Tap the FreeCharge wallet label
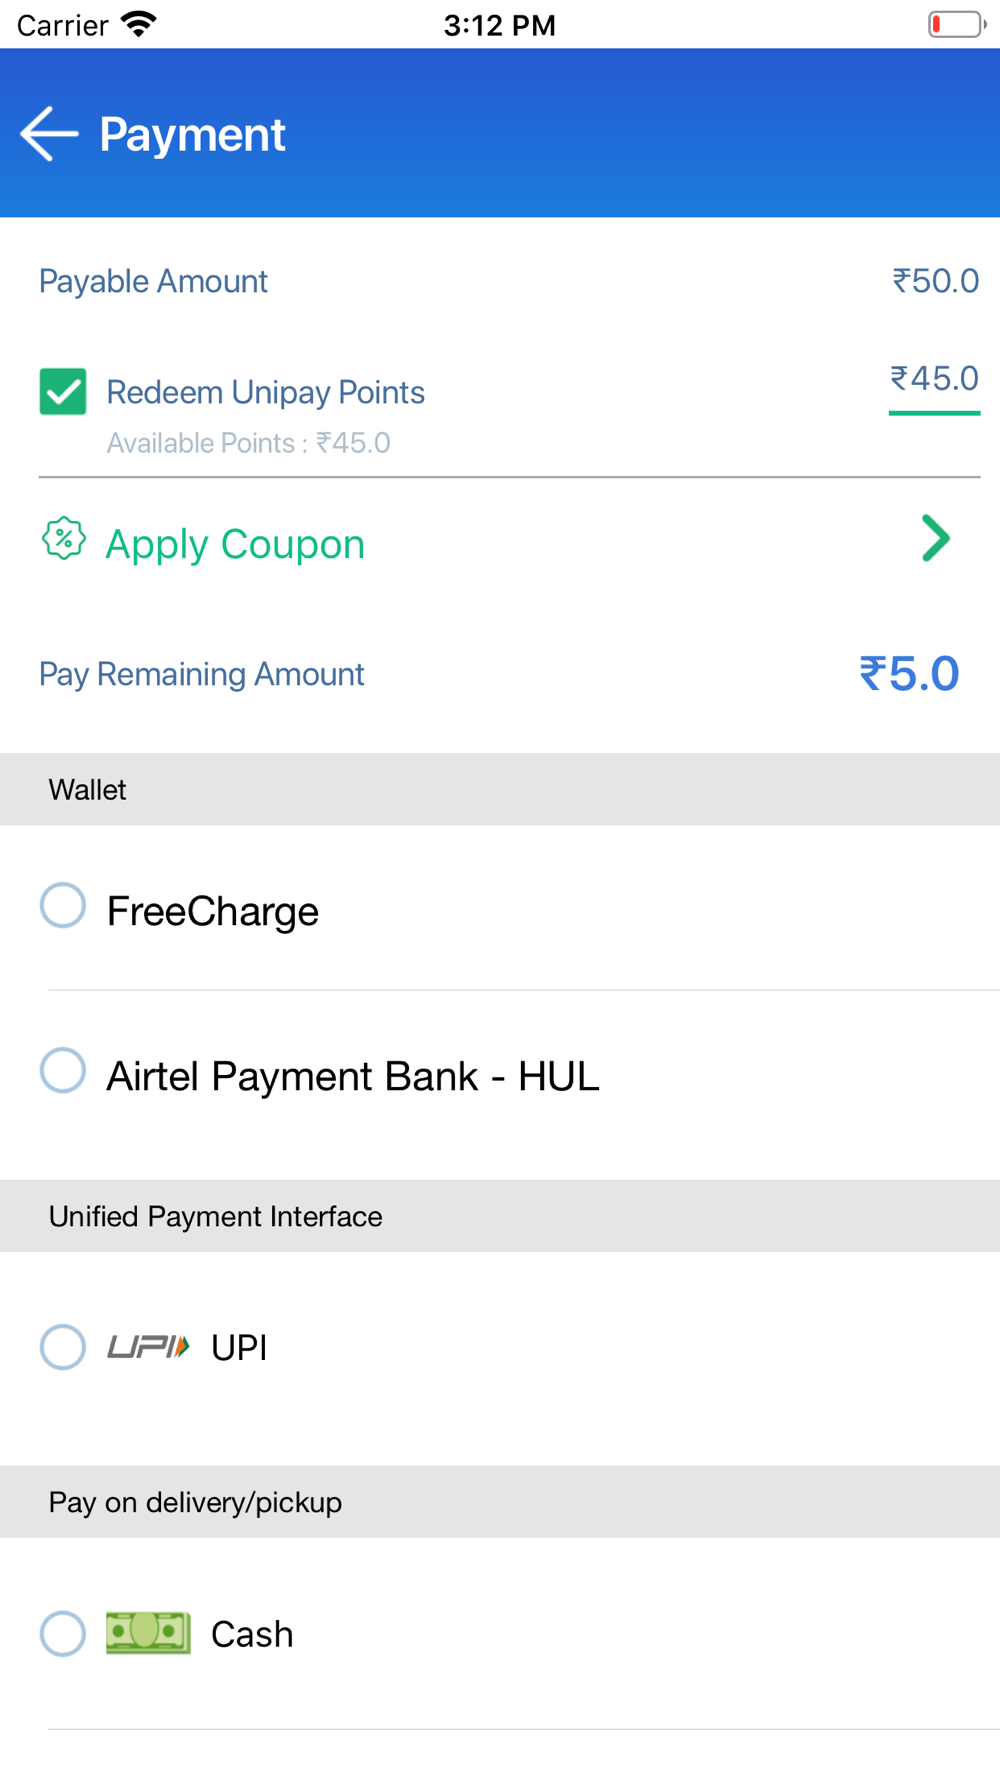Screen dimensions: 1000x1778 212,911
